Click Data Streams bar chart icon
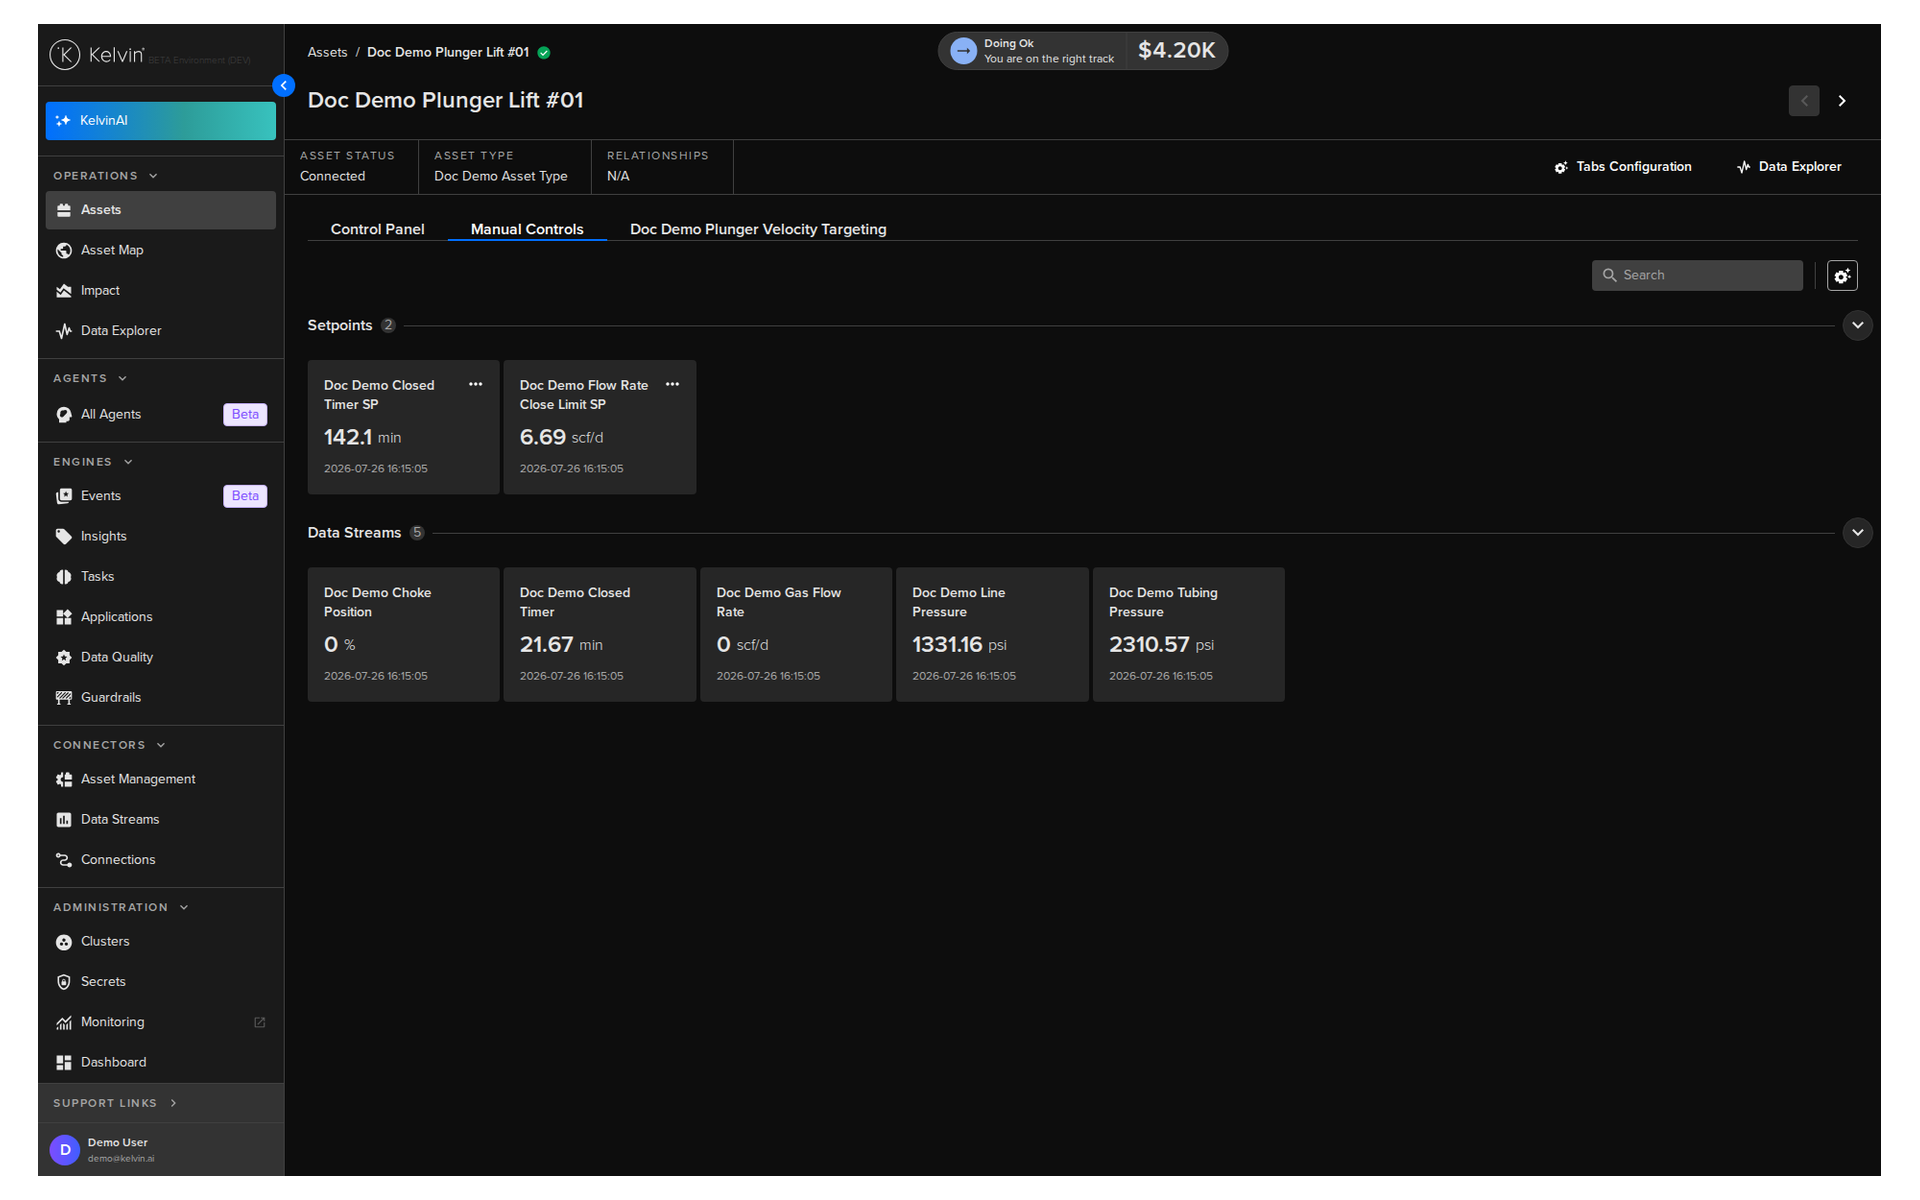Viewport: 1920px width, 1200px height. (64, 820)
